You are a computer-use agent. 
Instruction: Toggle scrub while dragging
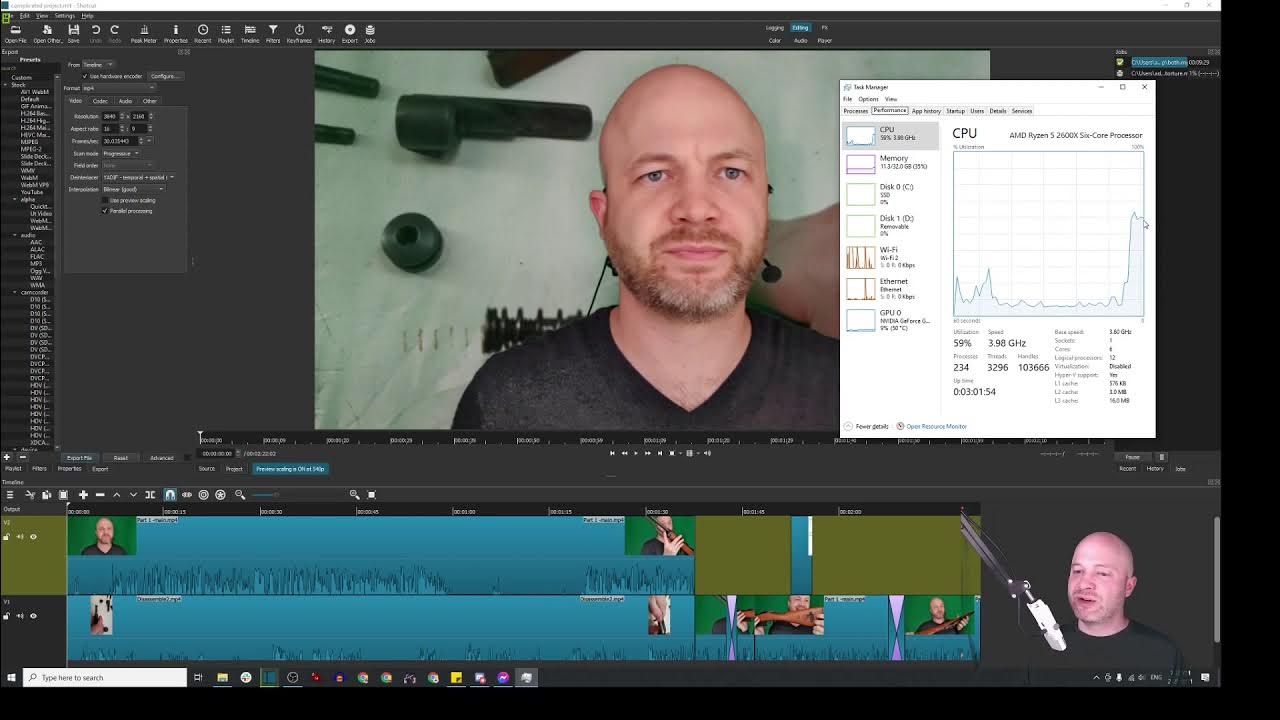click(187, 495)
